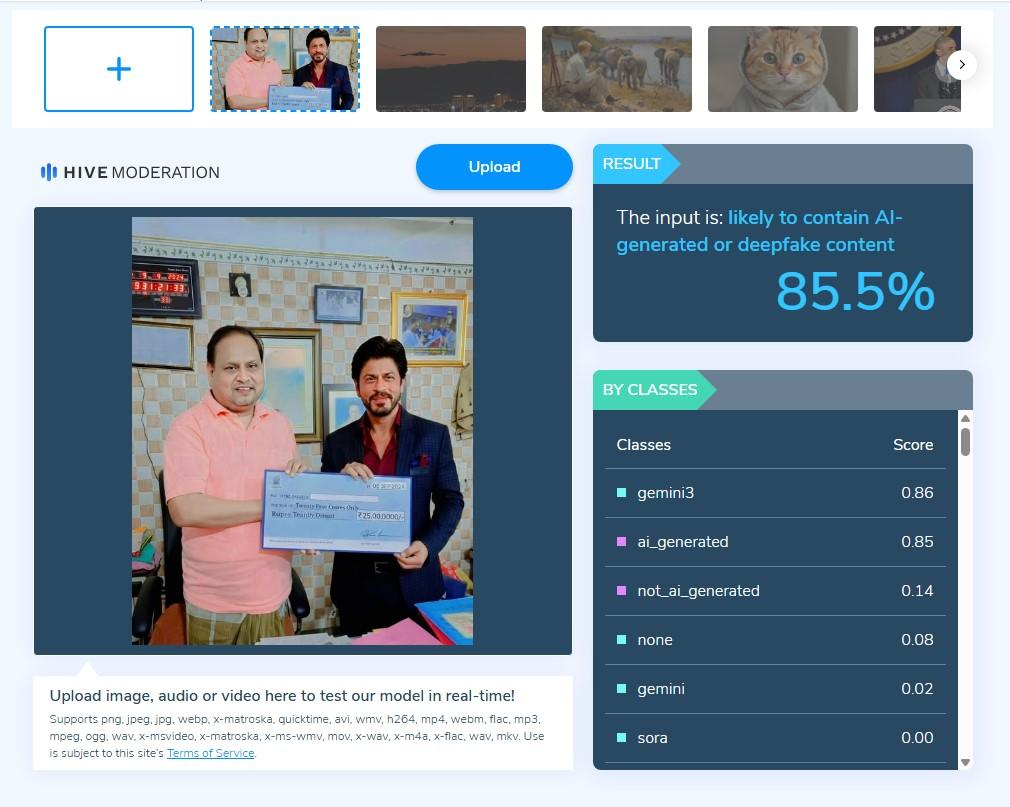Click the 85.5% result score

click(855, 292)
